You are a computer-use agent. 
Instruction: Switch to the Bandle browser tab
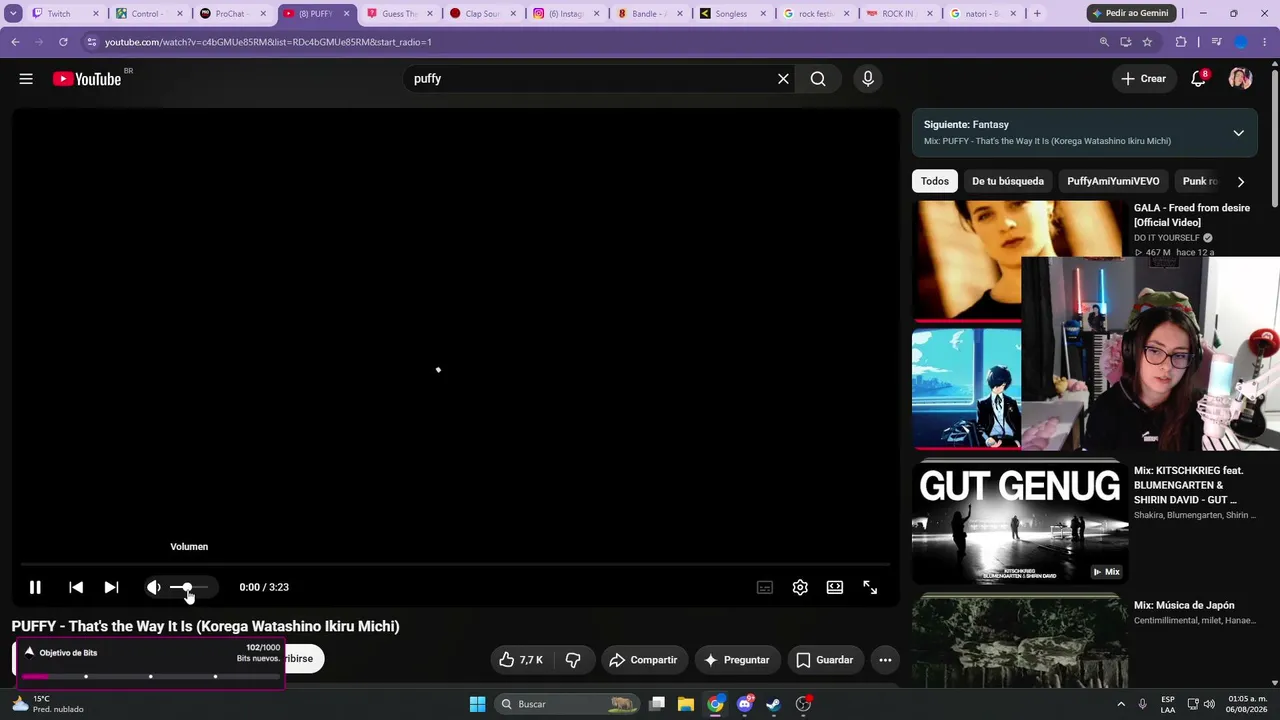point(648,14)
